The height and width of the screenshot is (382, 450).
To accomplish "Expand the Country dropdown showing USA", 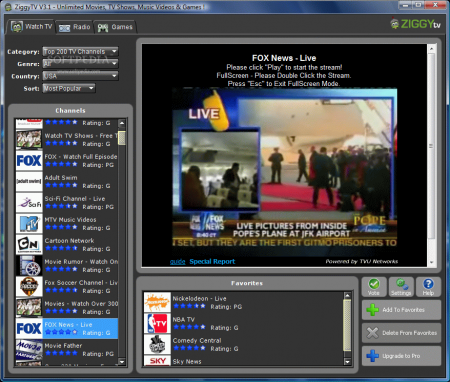I will (80, 76).
